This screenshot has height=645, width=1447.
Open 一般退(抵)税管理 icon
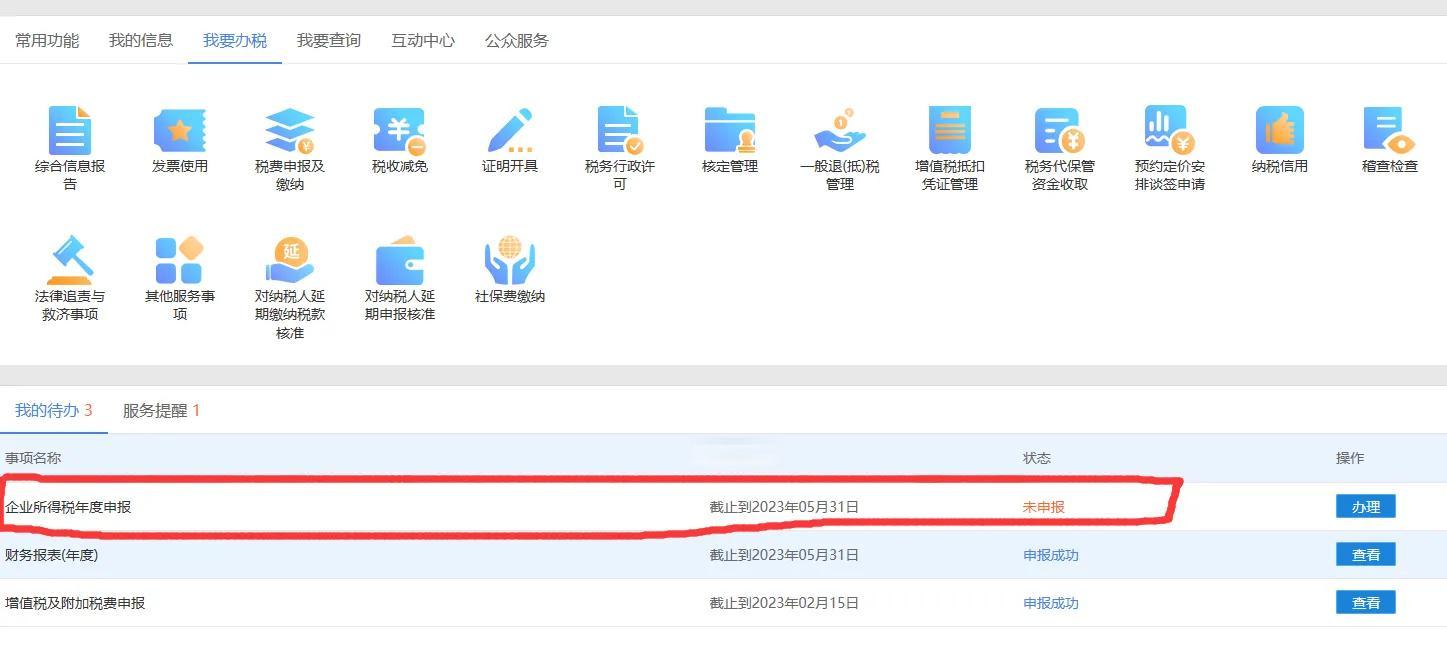pyautogui.click(x=840, y=131)
